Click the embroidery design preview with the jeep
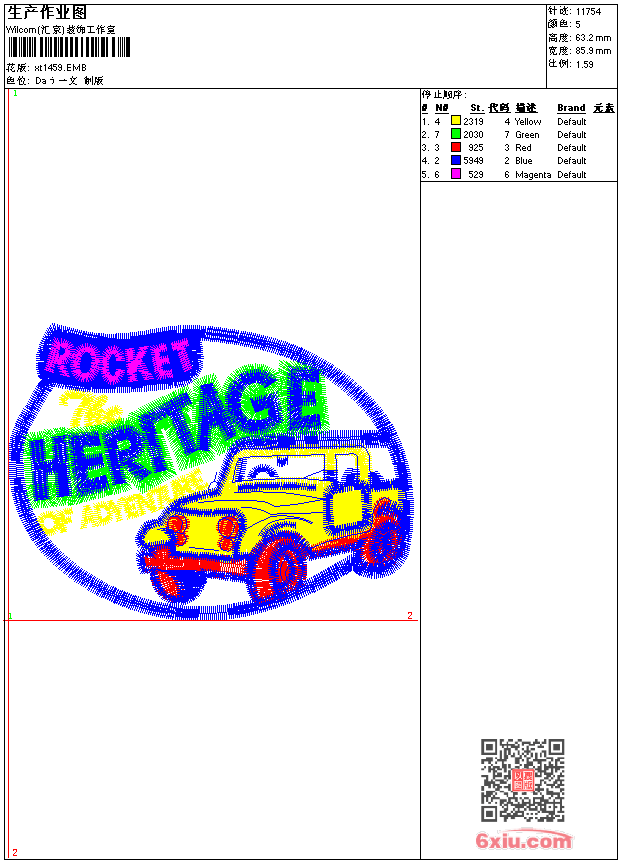The width and height of the screenshot is (620, 860). [211, 471]
